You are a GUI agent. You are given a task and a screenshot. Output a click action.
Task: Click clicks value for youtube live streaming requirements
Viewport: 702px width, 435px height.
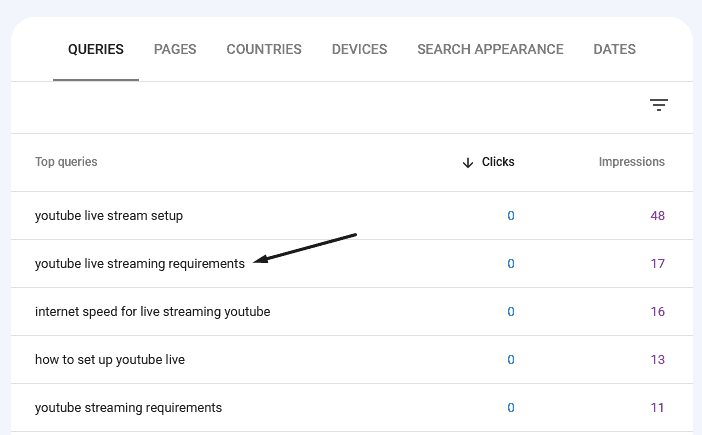pos(511,264)
